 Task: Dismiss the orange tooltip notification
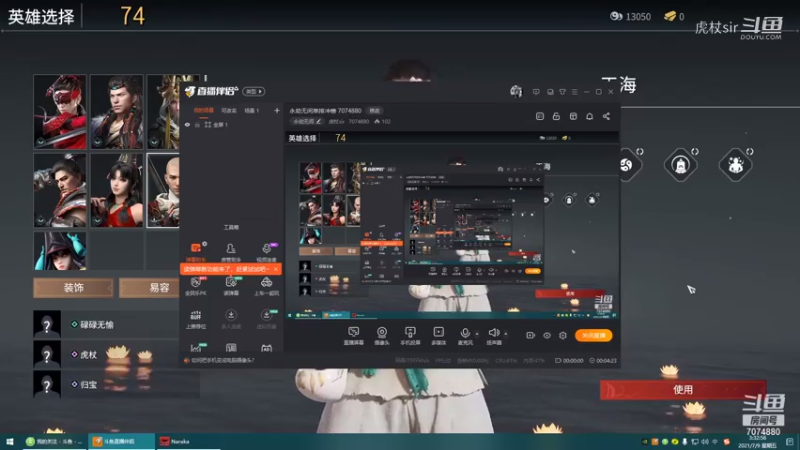pos(276,269)
